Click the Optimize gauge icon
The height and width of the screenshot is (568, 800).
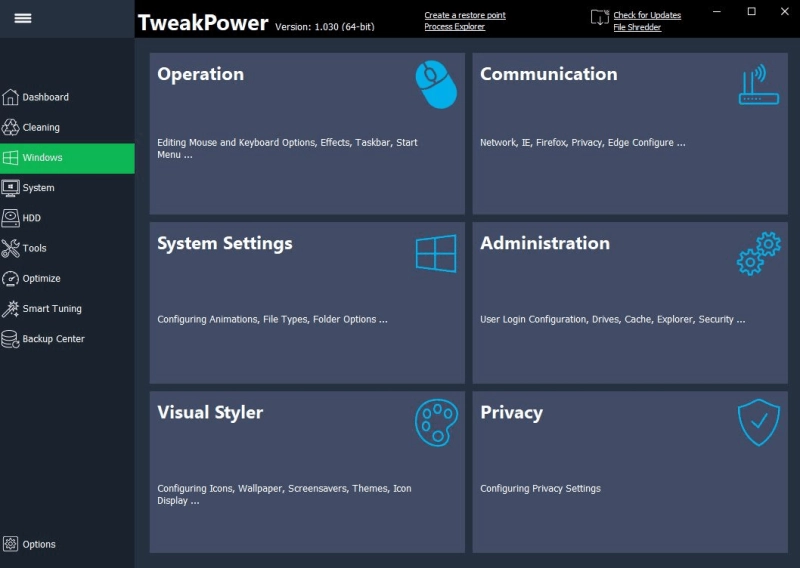(10, 278)
